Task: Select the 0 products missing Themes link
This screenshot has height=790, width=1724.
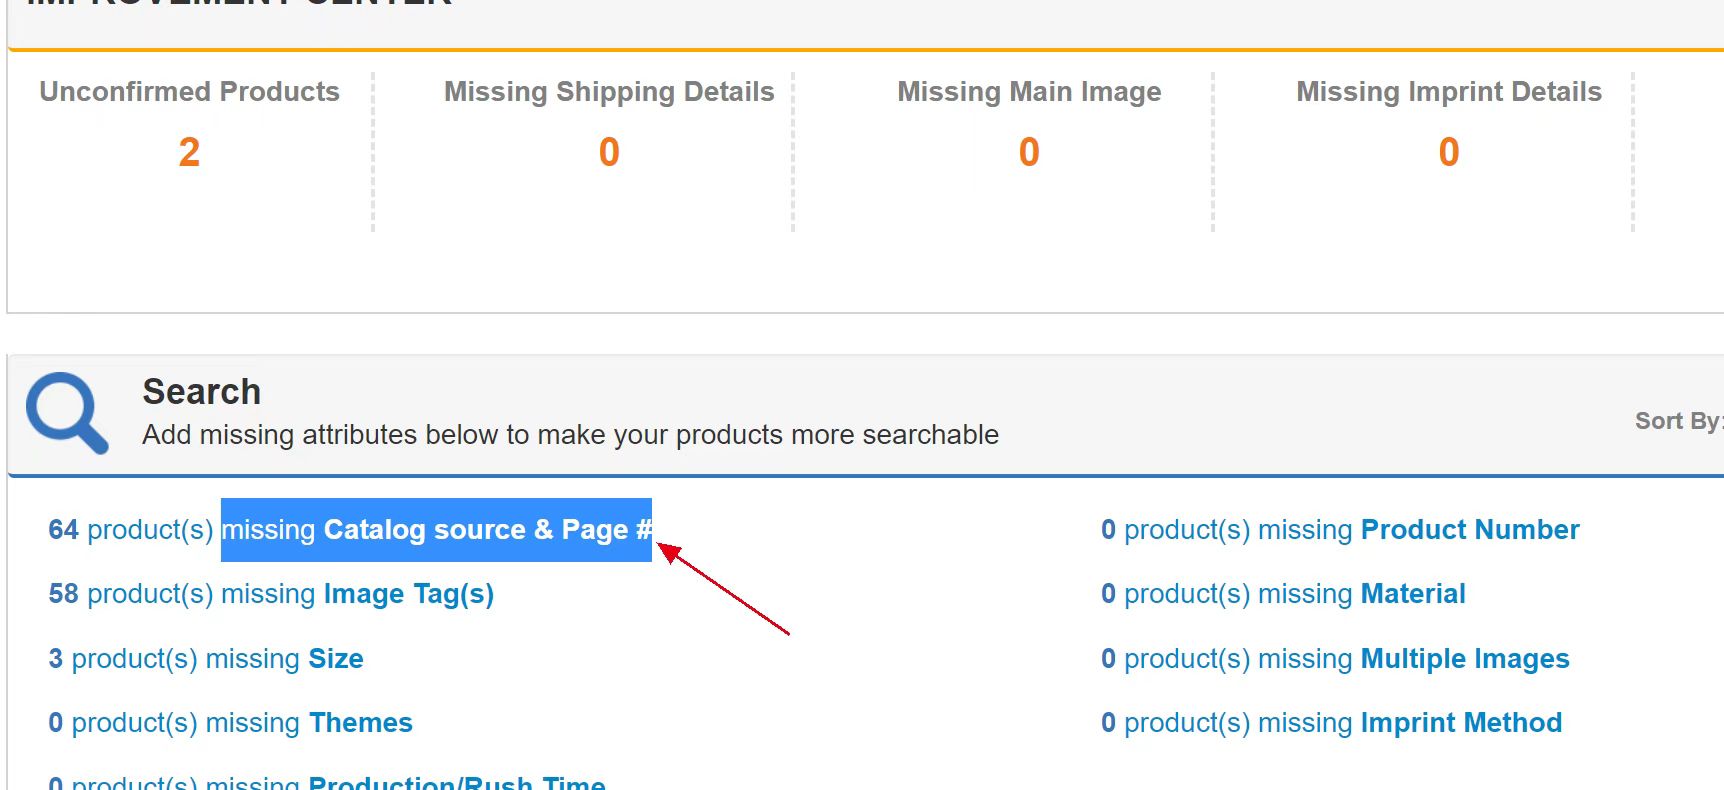Action: (230, 723)
